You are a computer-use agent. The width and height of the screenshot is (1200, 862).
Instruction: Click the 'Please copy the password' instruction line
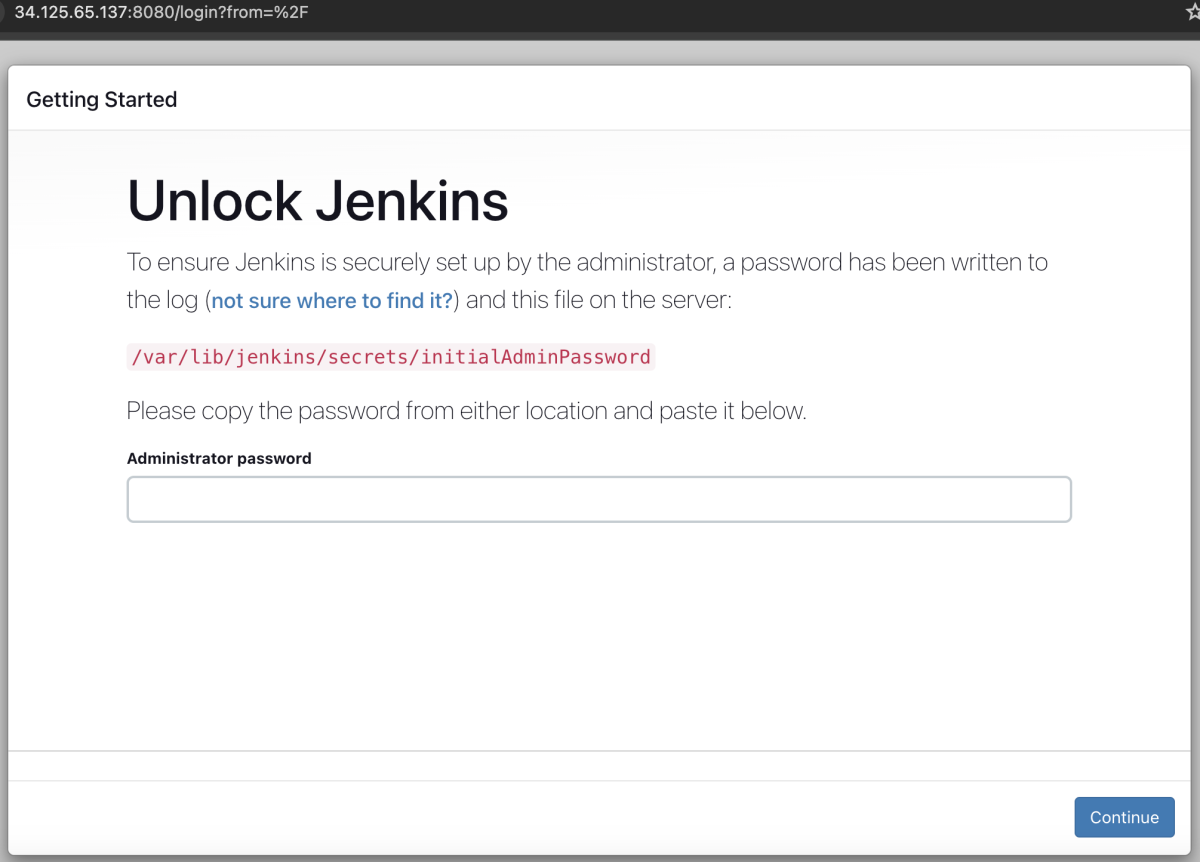click(466, 411)
